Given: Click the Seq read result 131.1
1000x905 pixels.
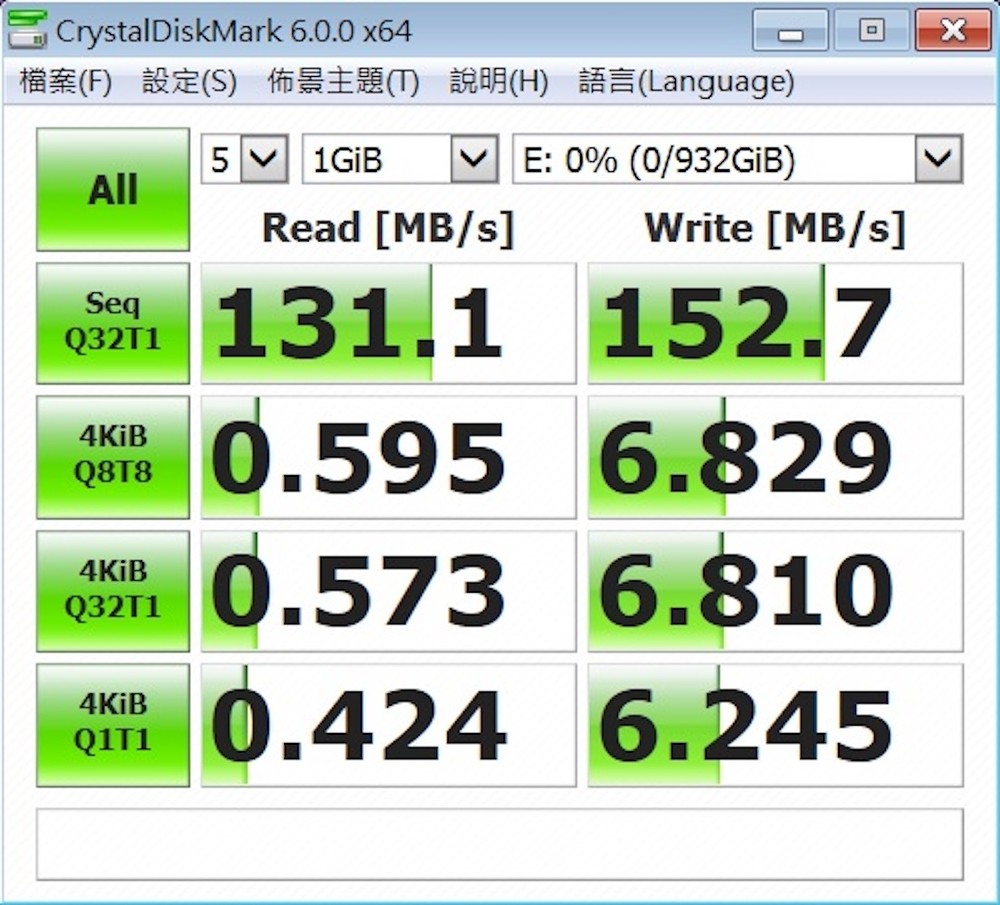Looking at the screenshot, I should [388, 323].
